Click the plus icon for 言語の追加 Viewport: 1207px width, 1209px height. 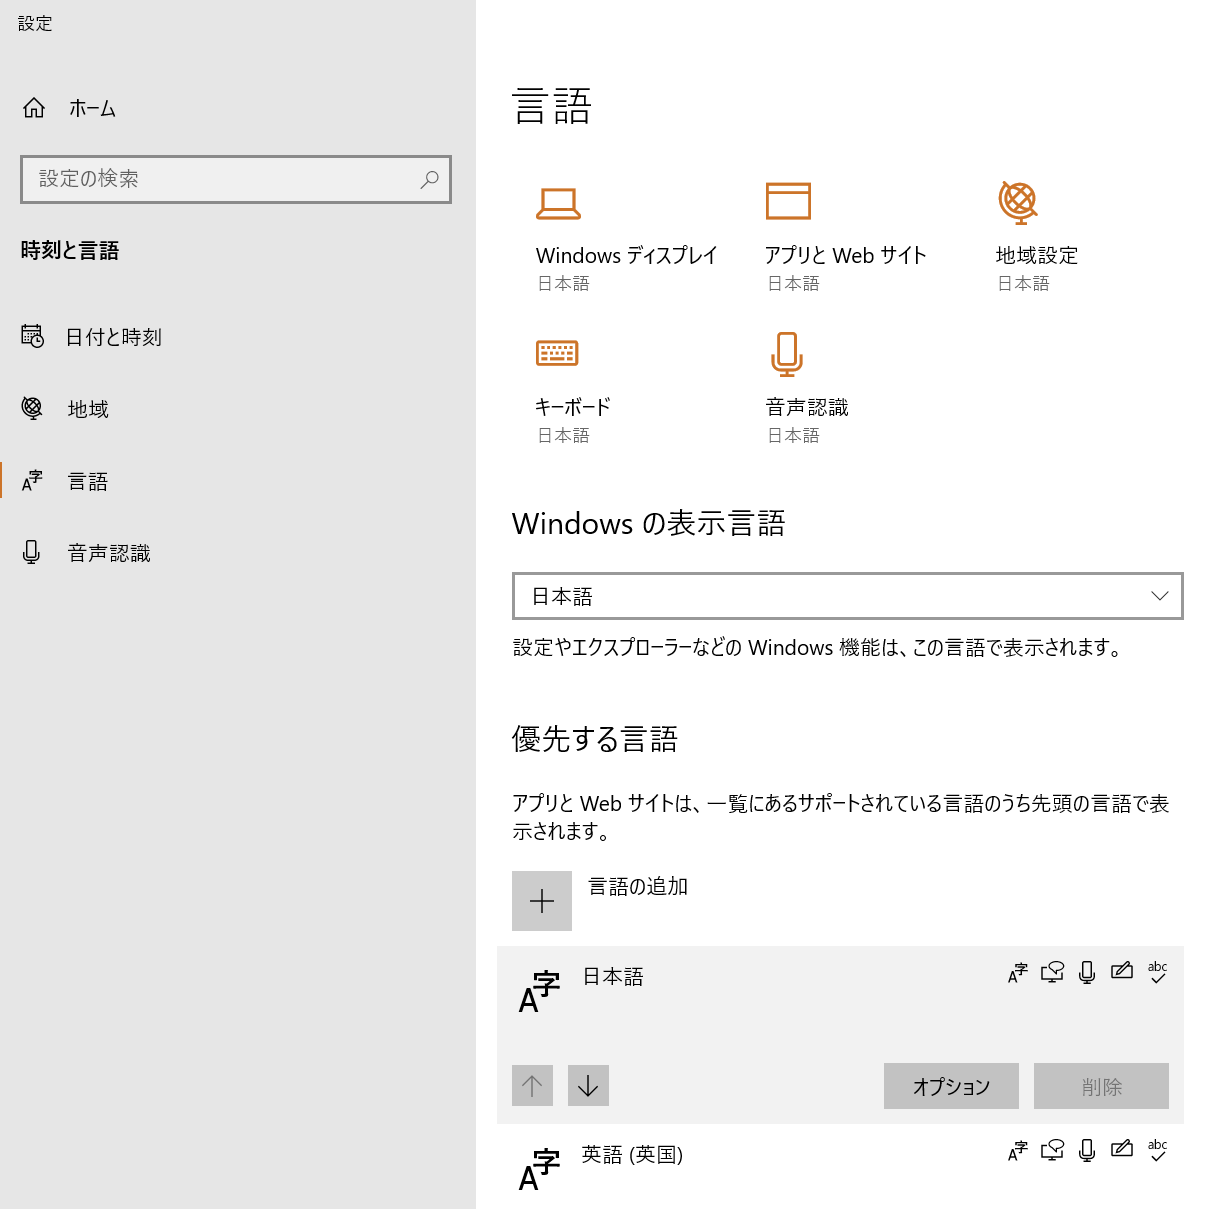pyautogui.click(x=542, y=901)
